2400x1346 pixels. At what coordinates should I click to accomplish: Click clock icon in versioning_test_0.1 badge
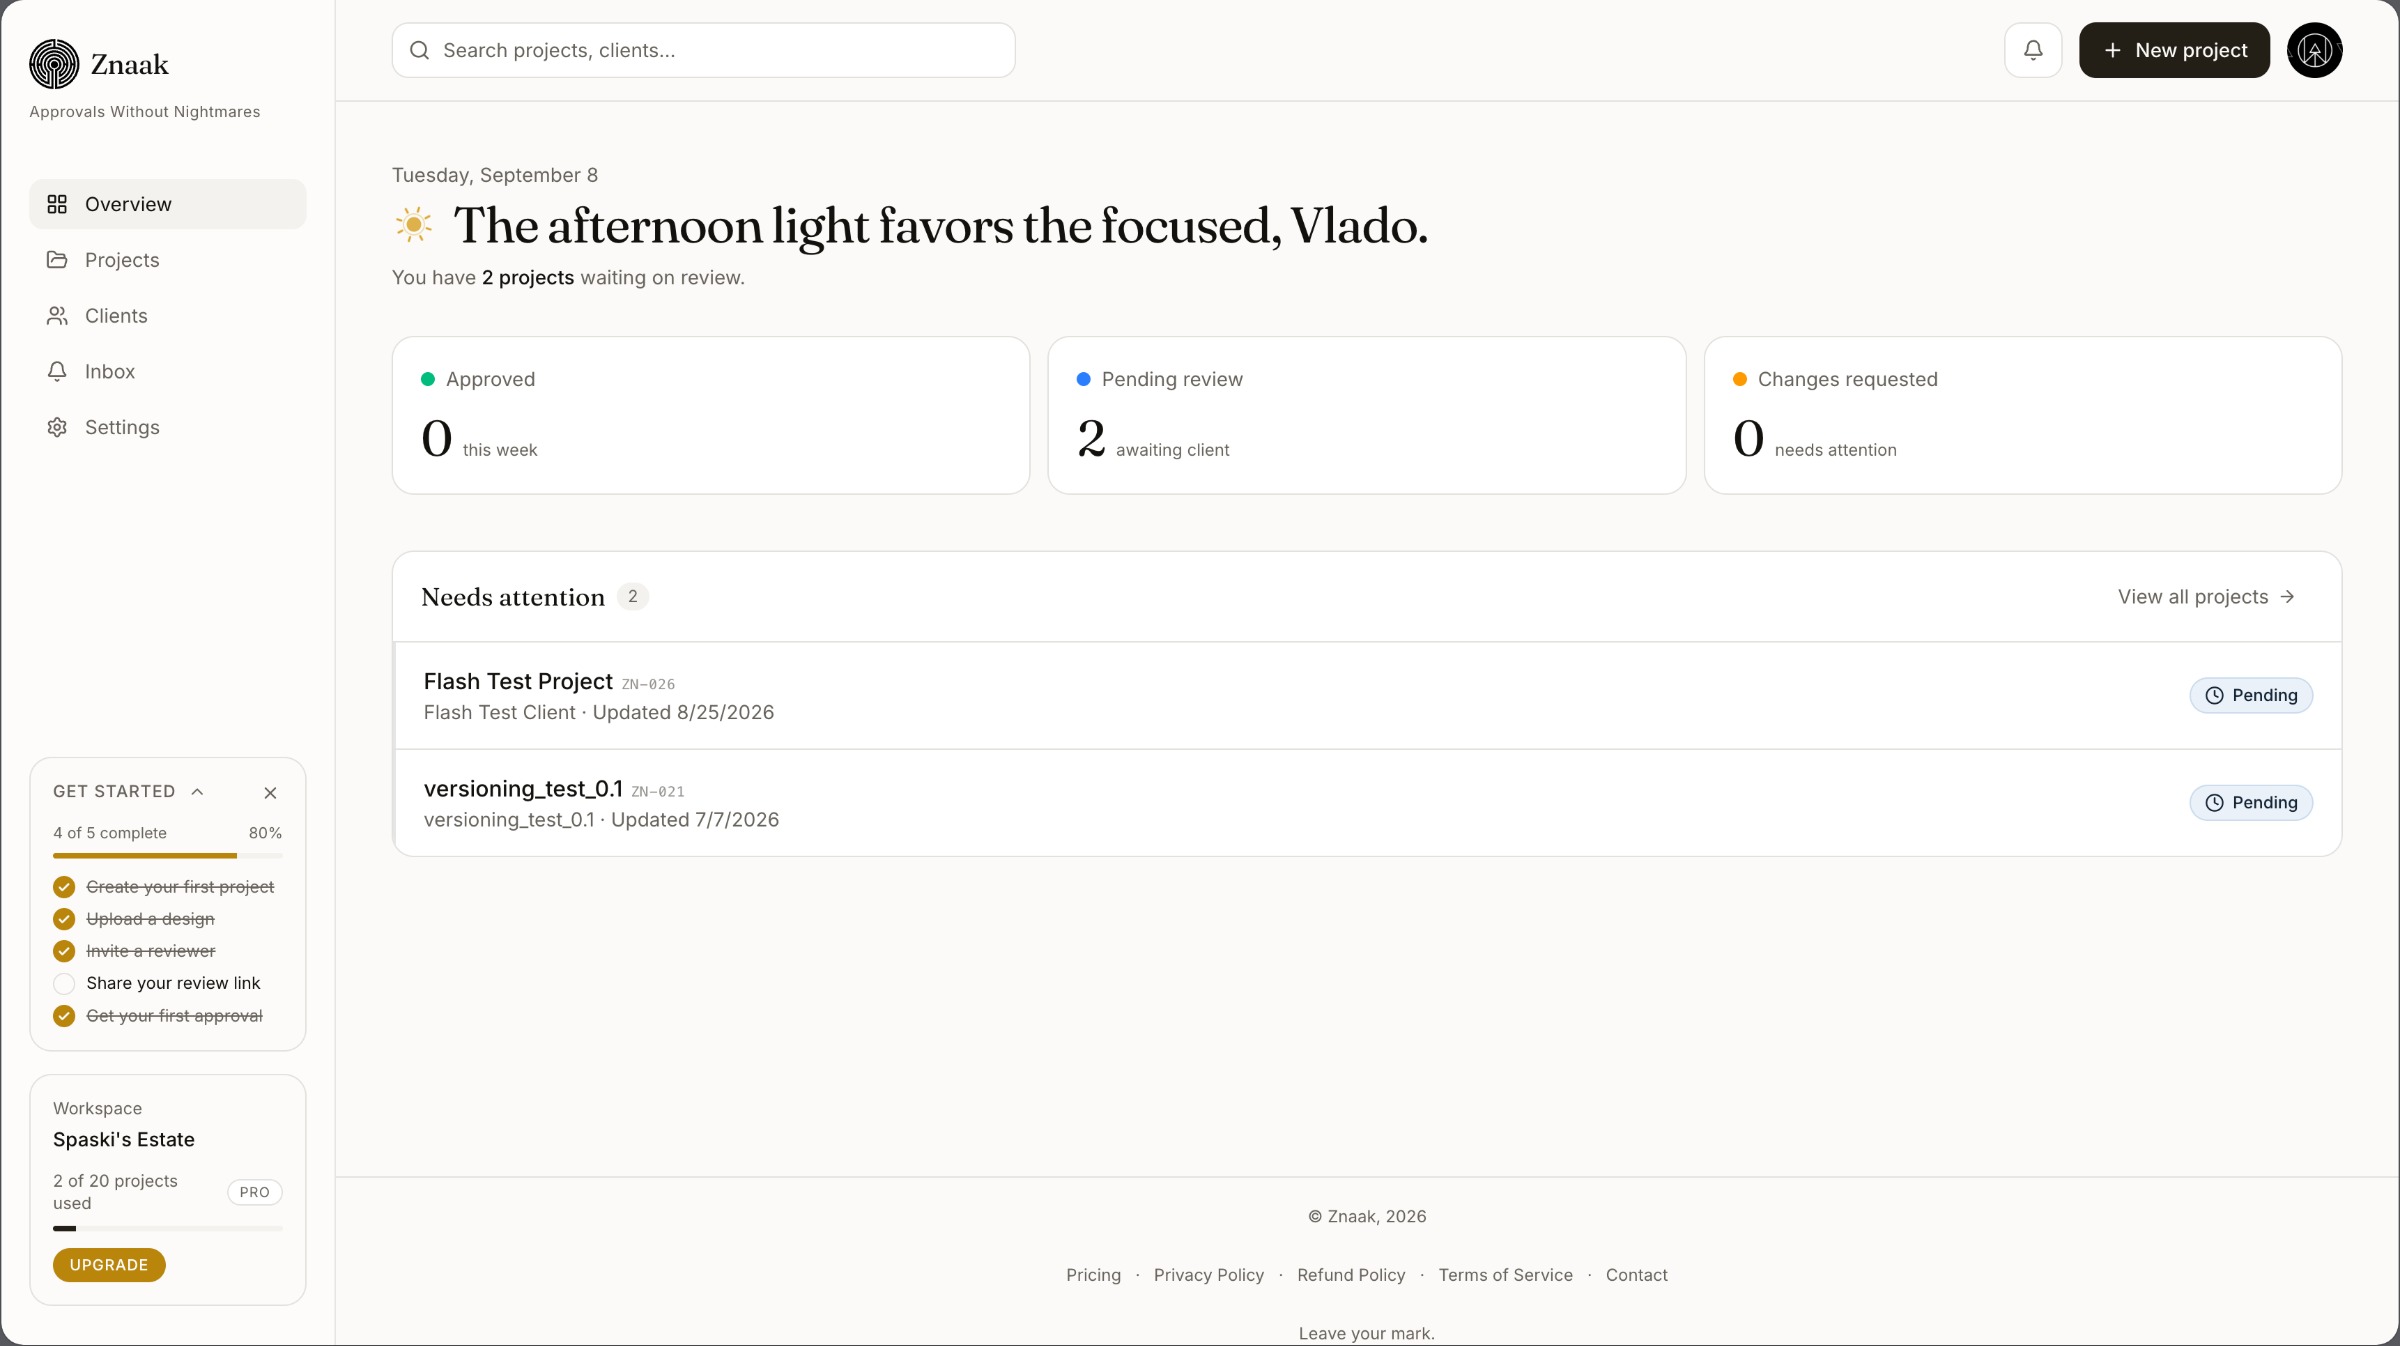point(2215,802)
